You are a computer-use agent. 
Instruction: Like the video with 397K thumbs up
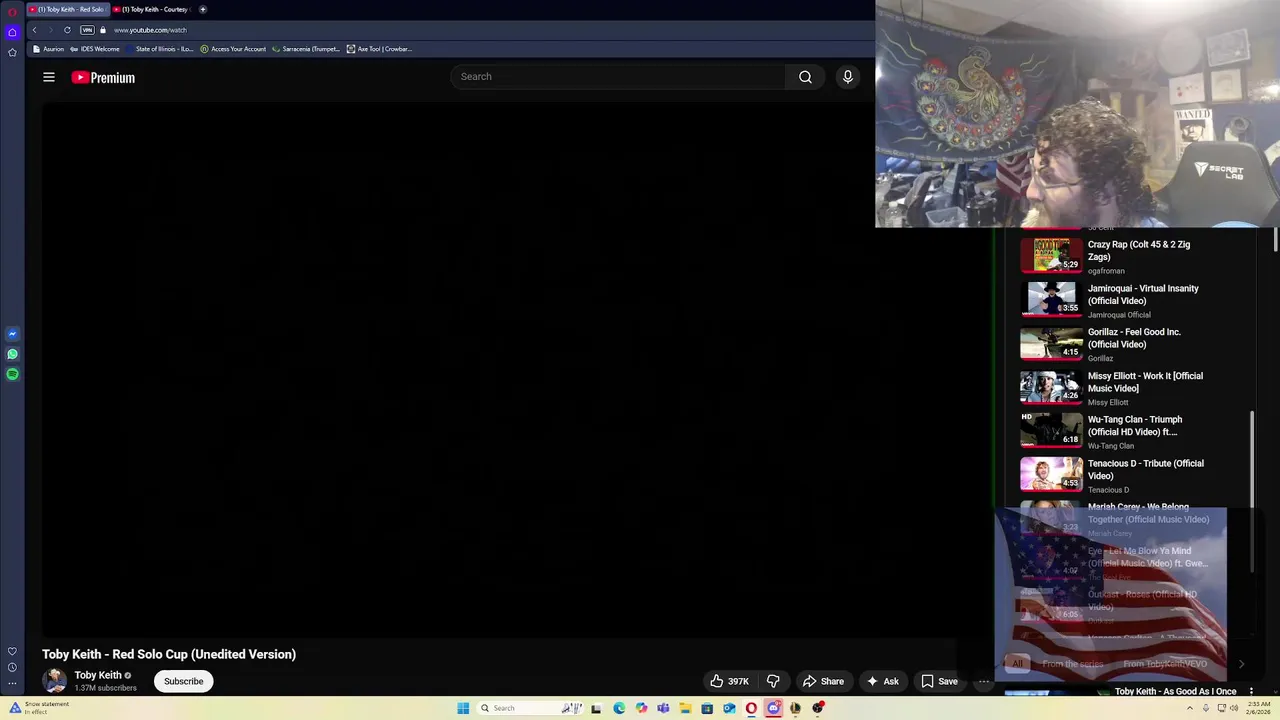pos(729,681)
